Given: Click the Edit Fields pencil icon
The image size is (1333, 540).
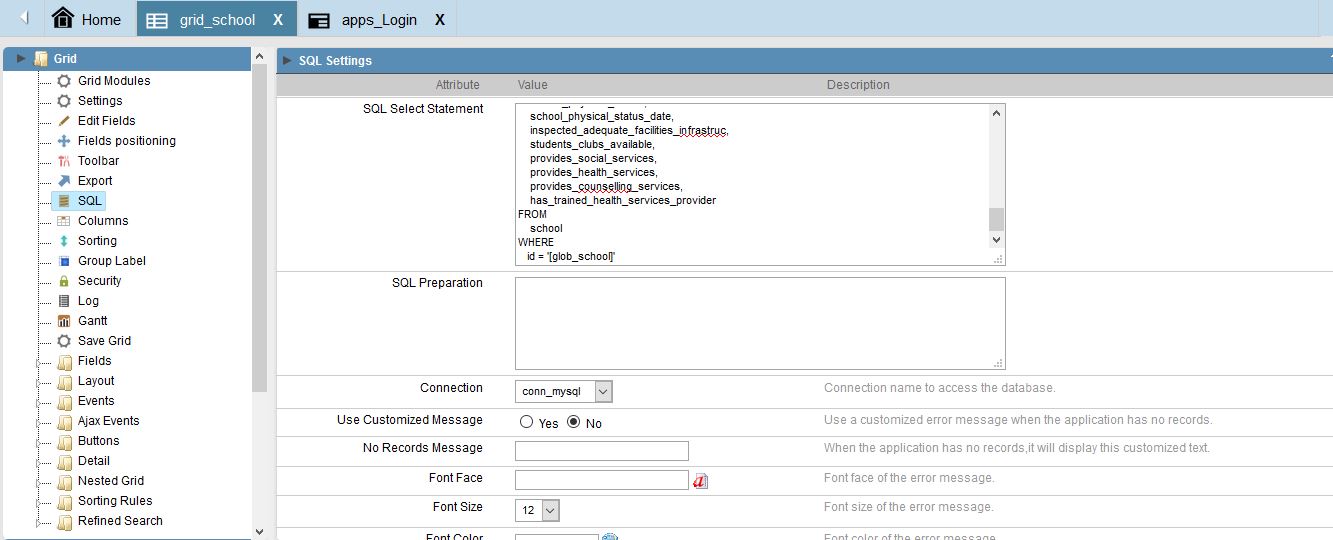Looking at the screenshot, I should click(x=64, y=121).
